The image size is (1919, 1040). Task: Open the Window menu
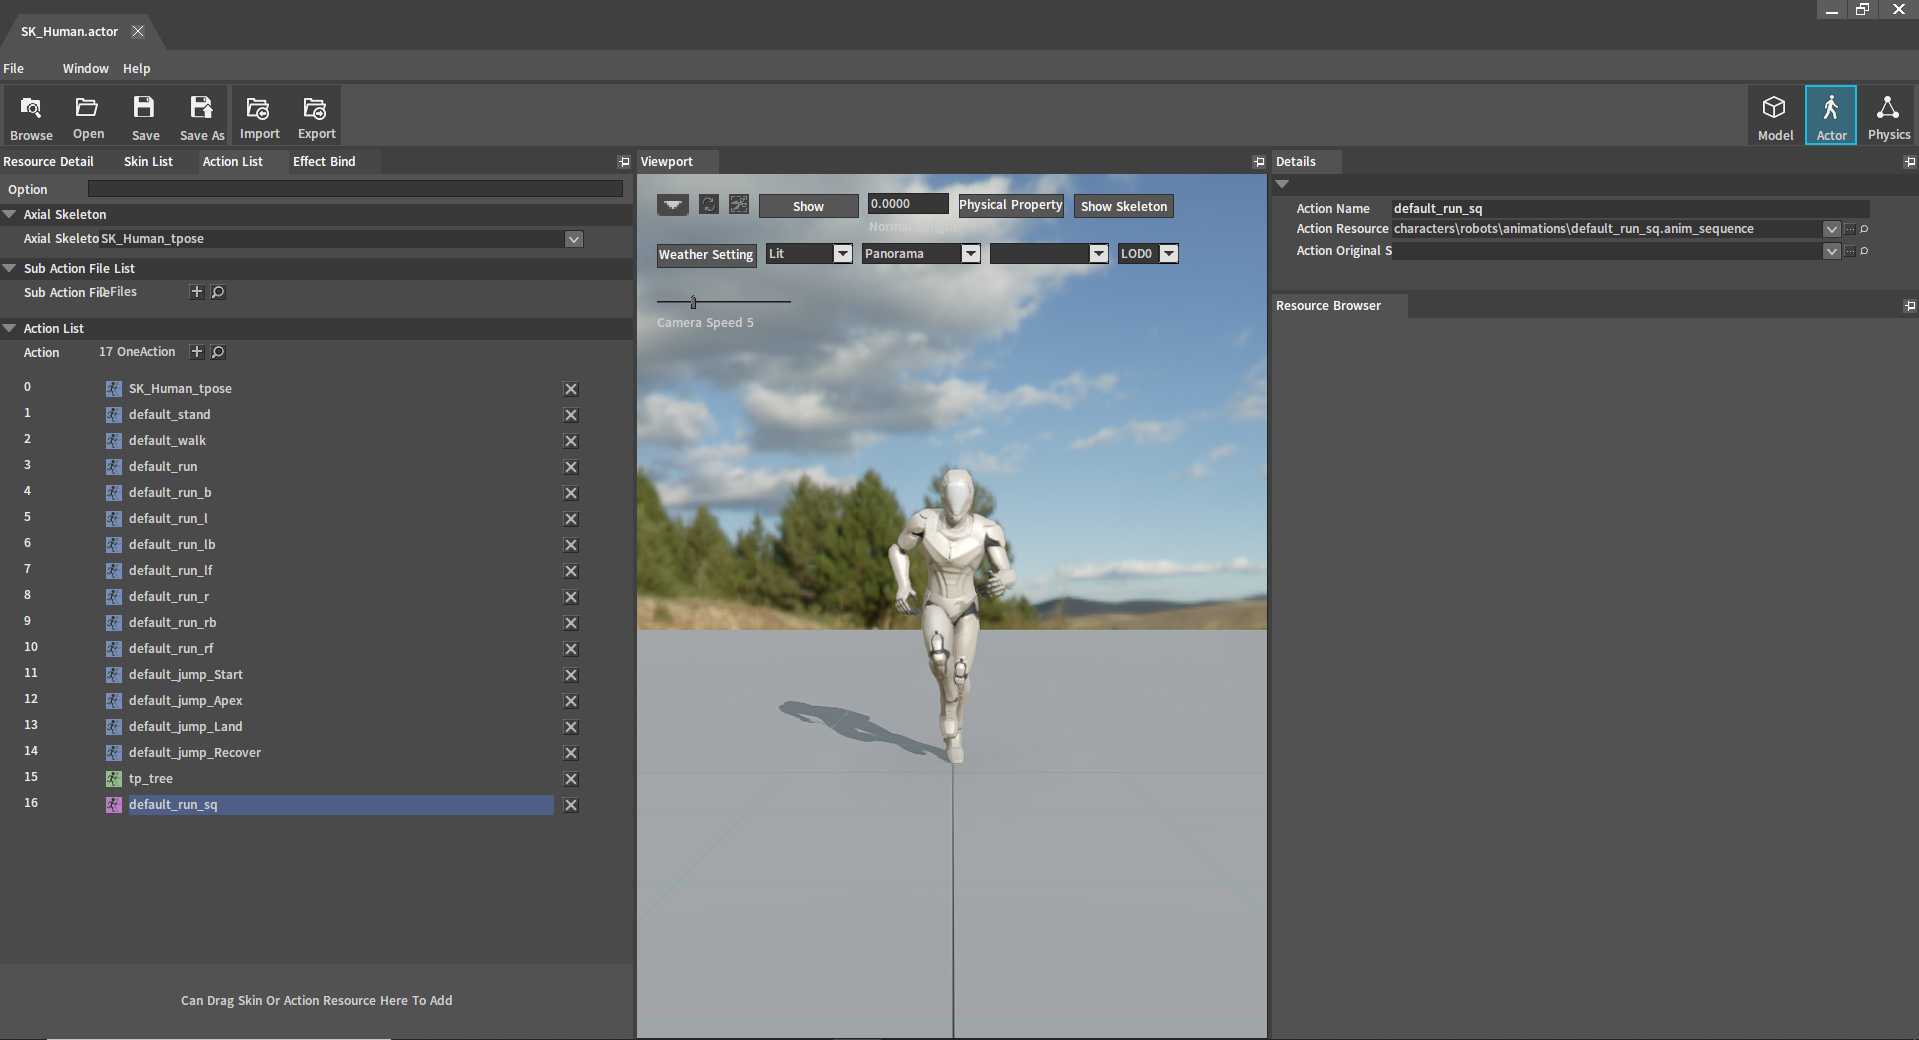point(85,69)
